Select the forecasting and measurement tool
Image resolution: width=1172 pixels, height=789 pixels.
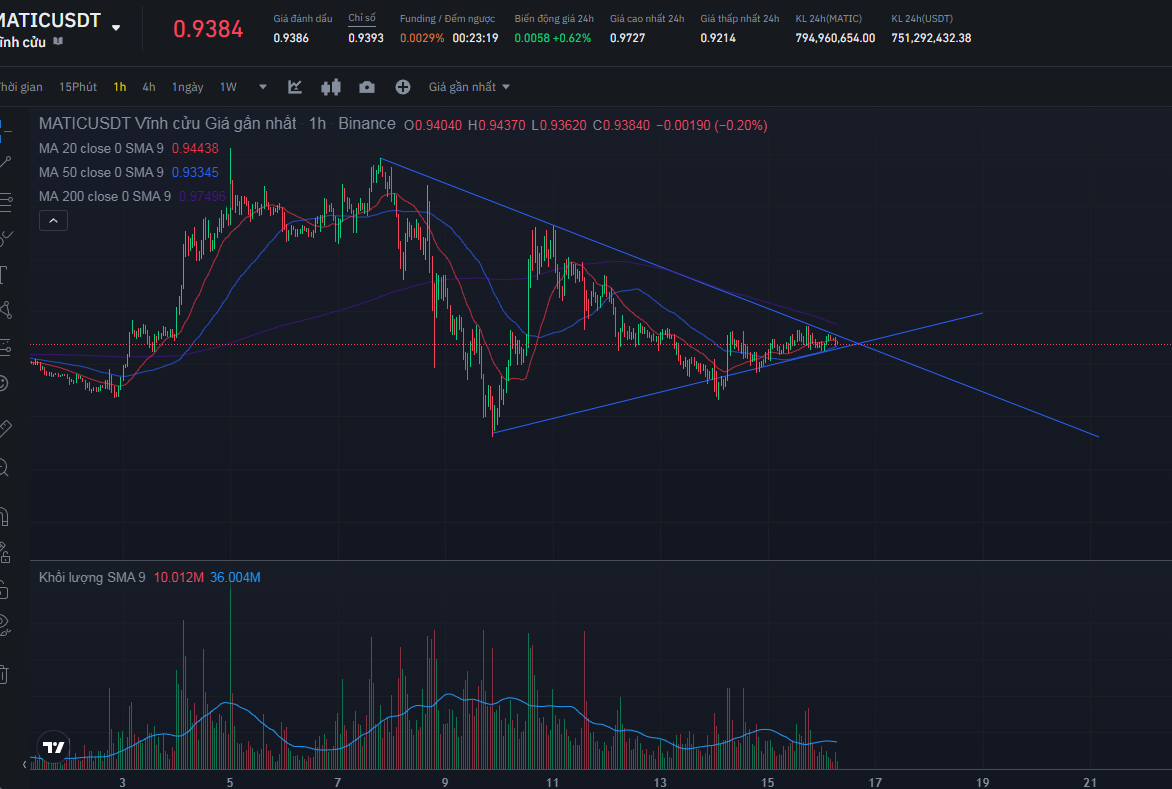point(4,347)
